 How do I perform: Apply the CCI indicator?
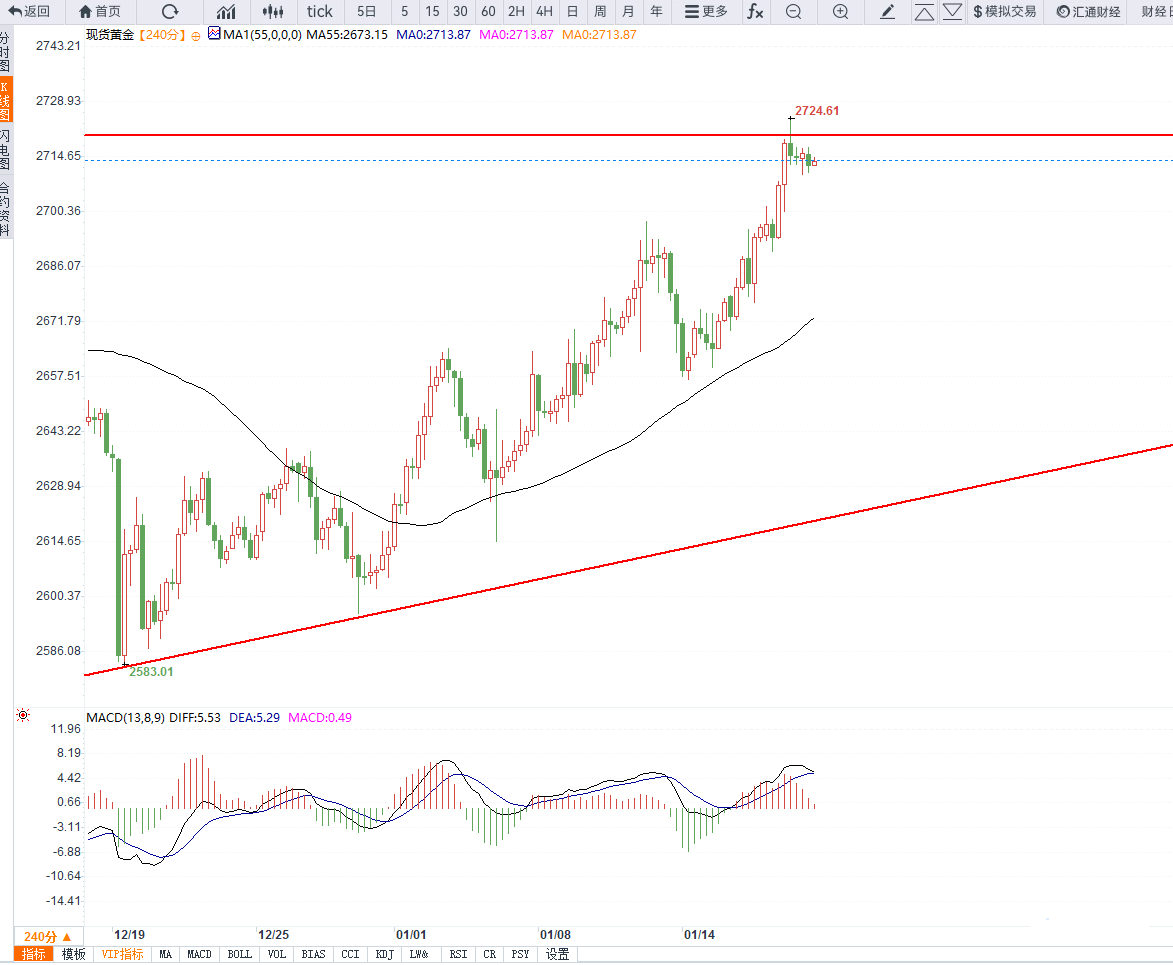click(350, 954)
